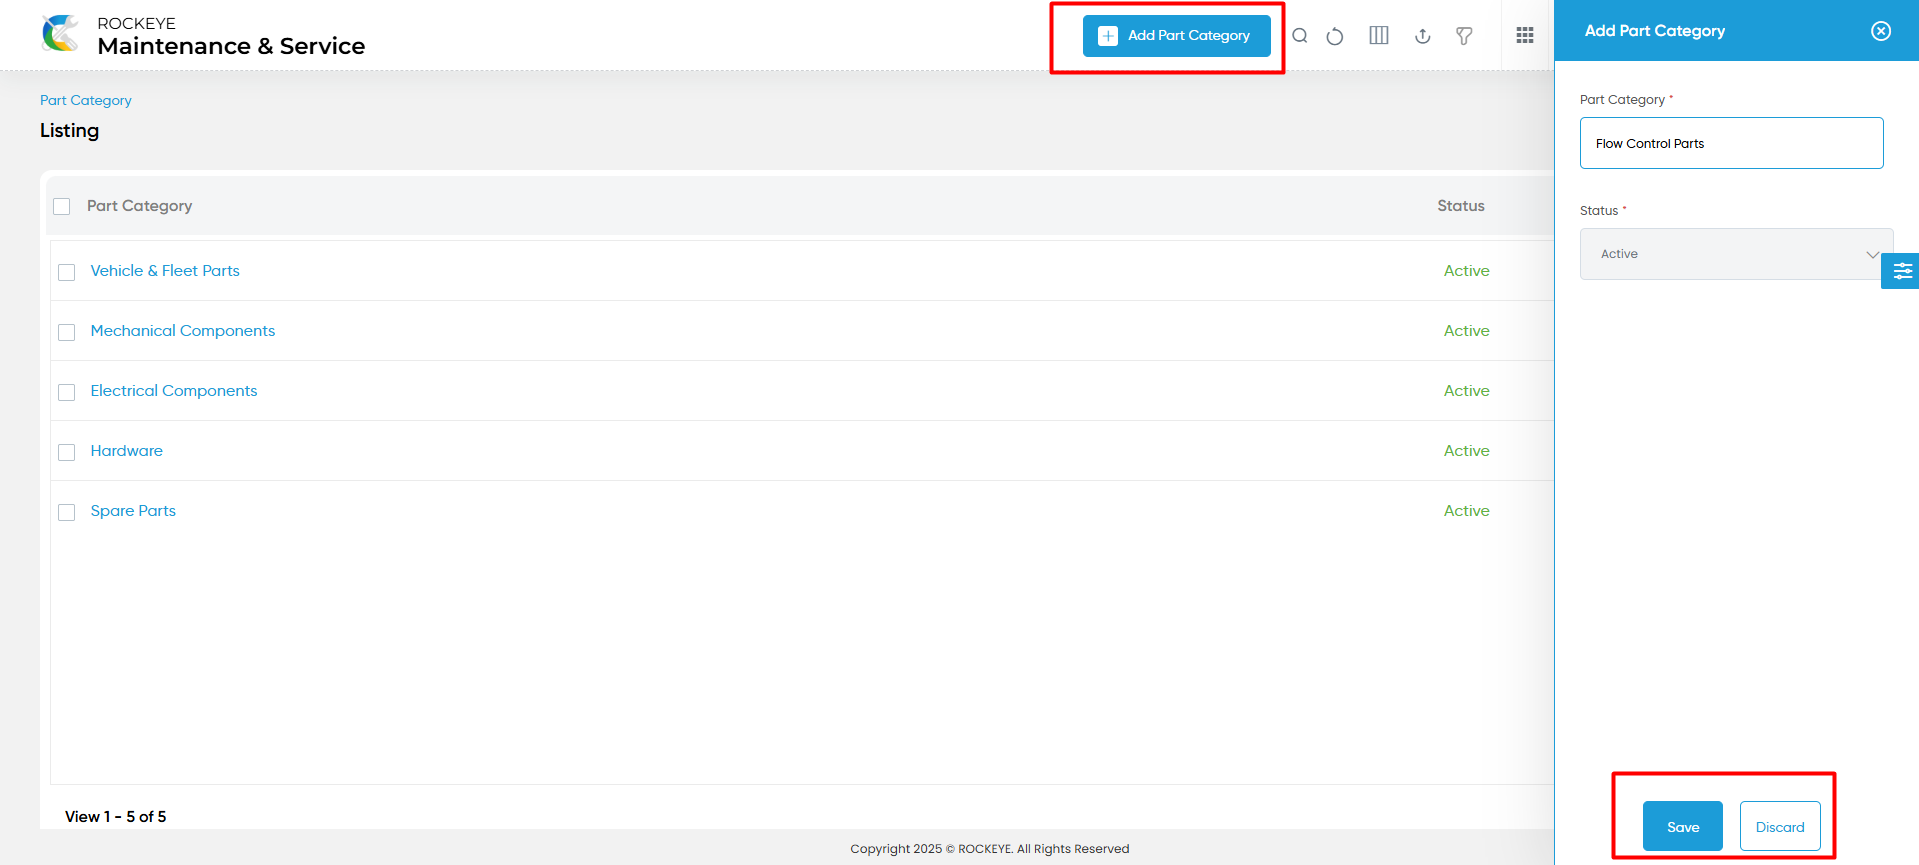This screenshot has height=865, width=1919.
Task: Click the blue settings sliders icon
Action: point(1902,271)
